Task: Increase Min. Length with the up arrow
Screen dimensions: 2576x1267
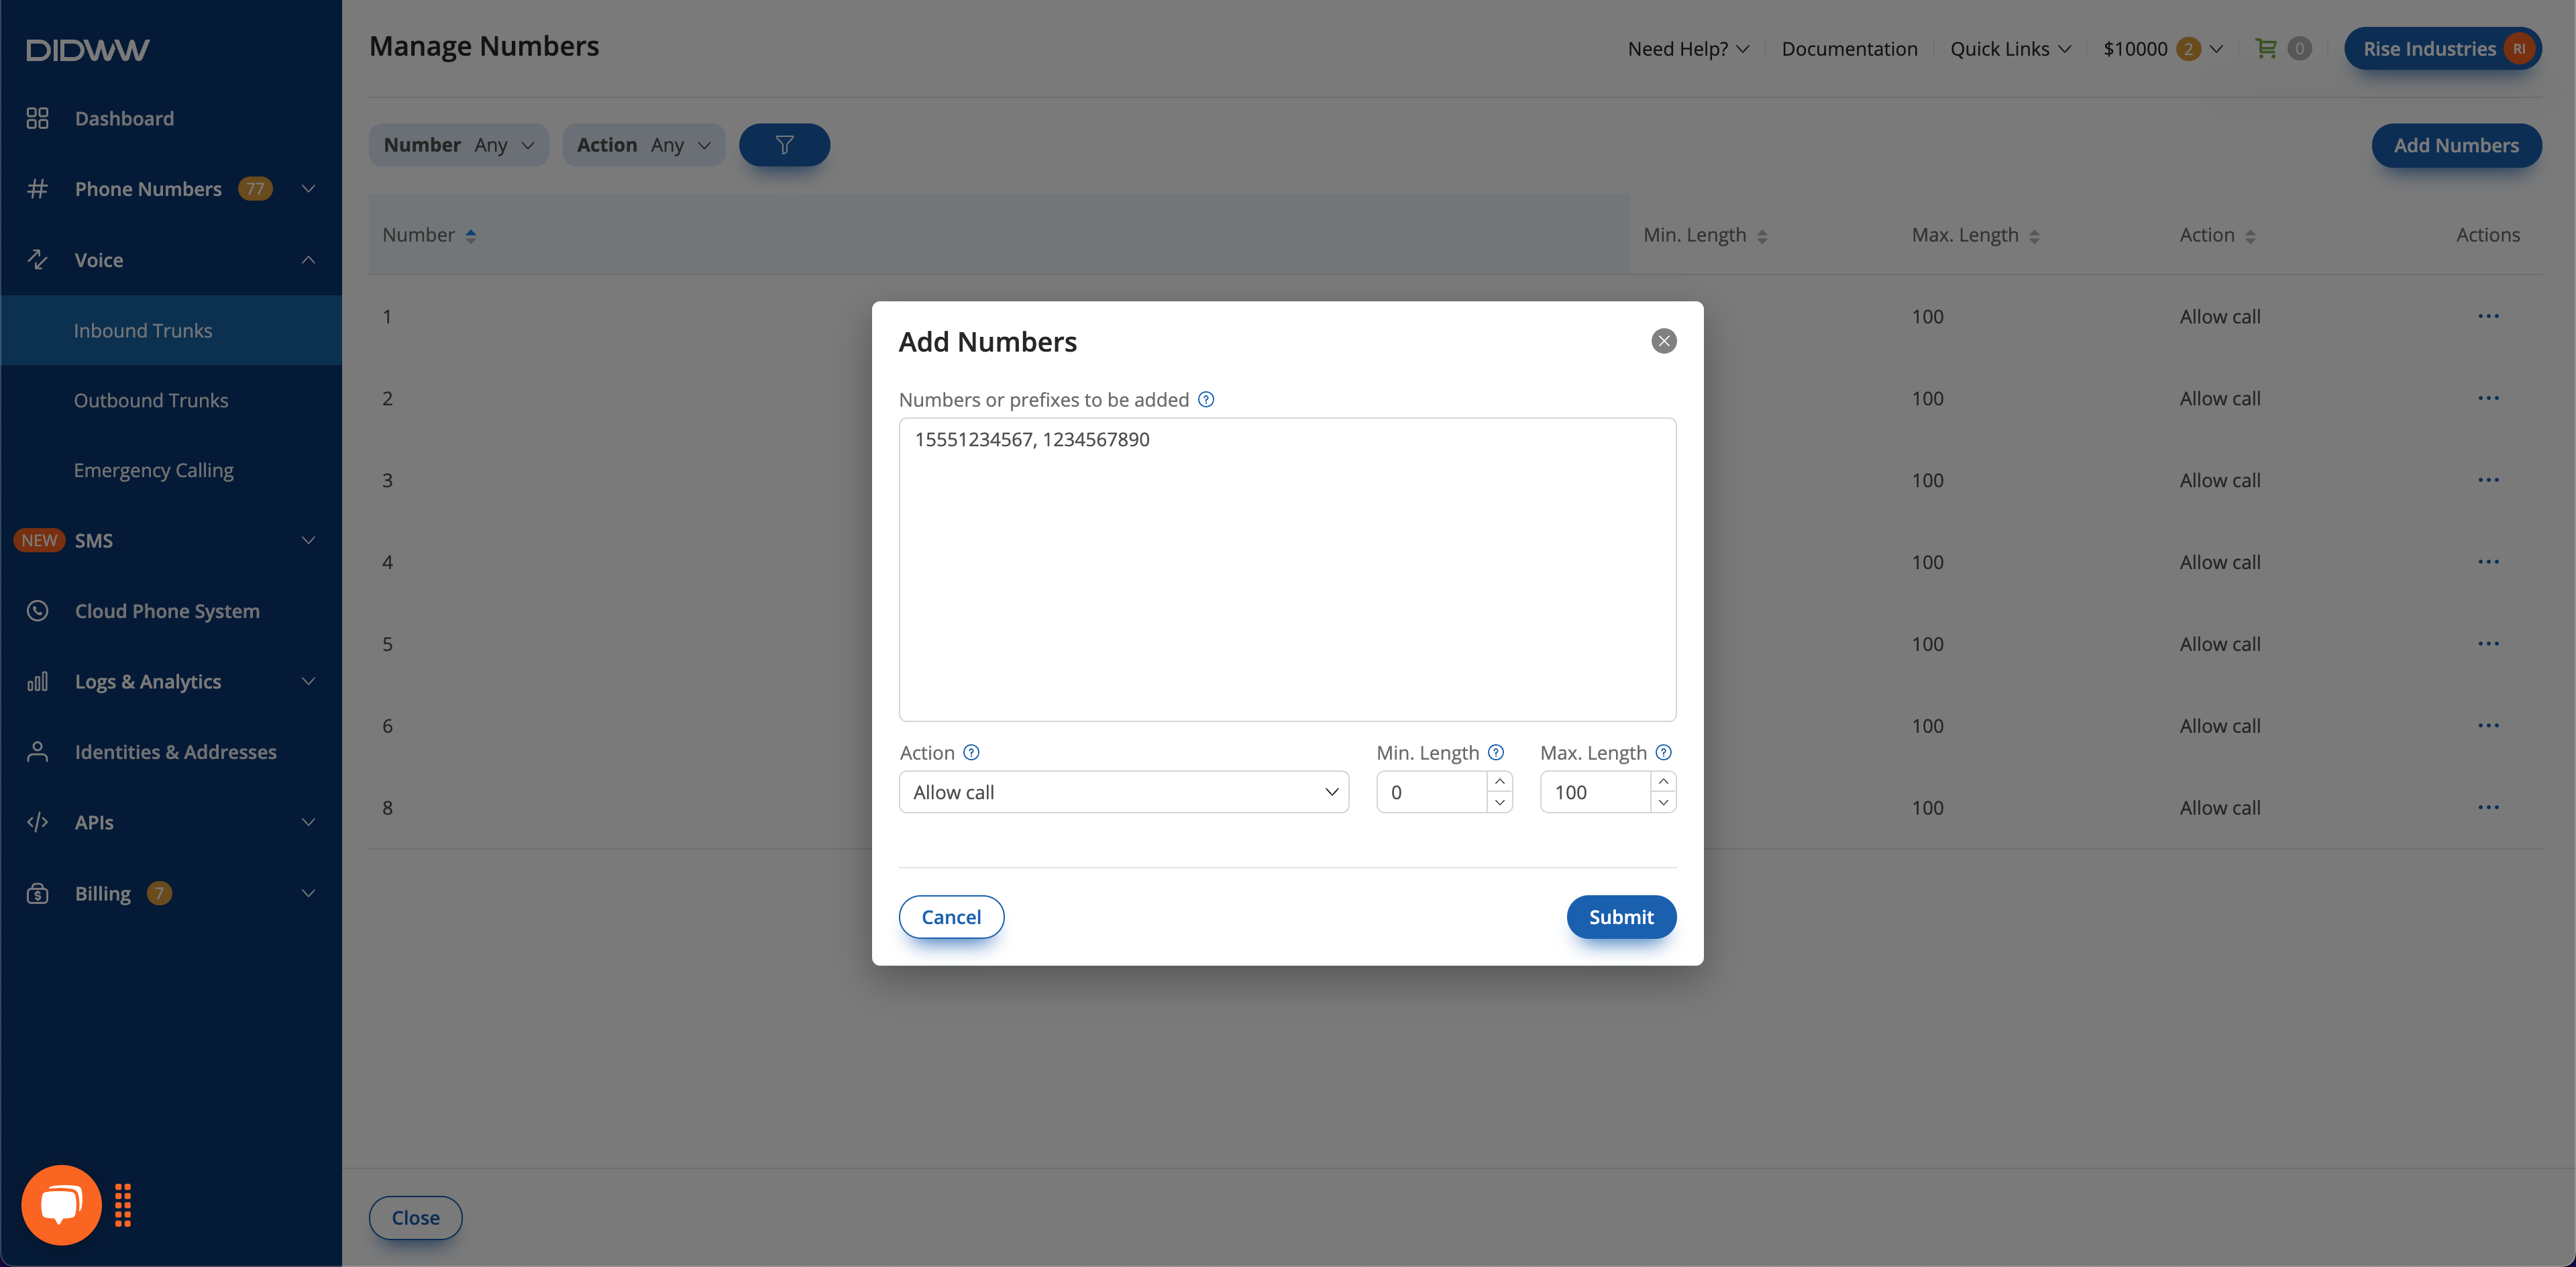Action: point(1499,781)
